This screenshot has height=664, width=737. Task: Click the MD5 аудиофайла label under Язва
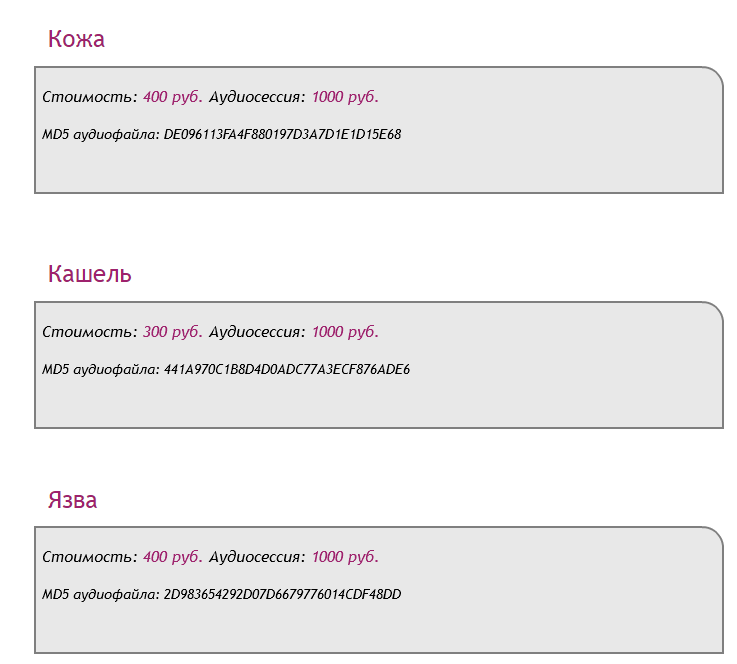click(101, 594)
